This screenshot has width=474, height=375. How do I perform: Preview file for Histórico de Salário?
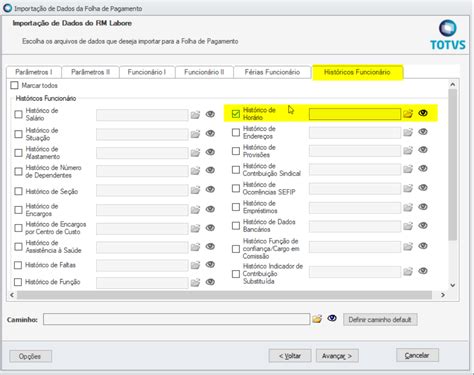tap(210, 114)
